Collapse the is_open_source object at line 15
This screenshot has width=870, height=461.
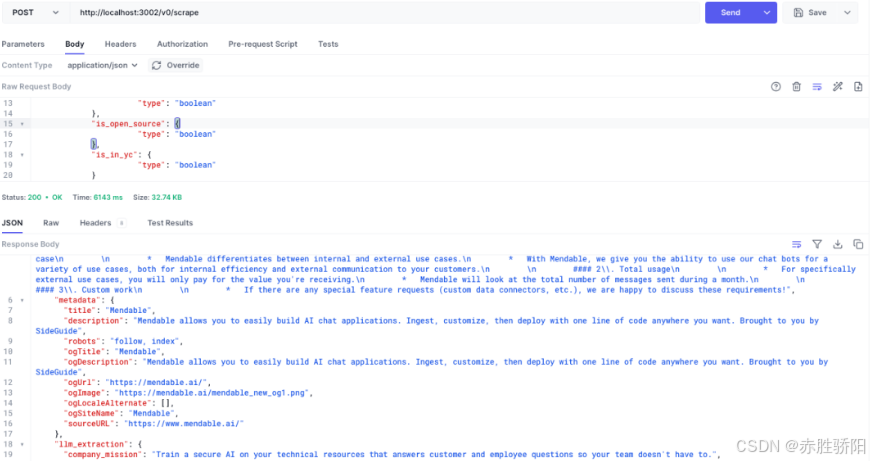coord(22,124)
